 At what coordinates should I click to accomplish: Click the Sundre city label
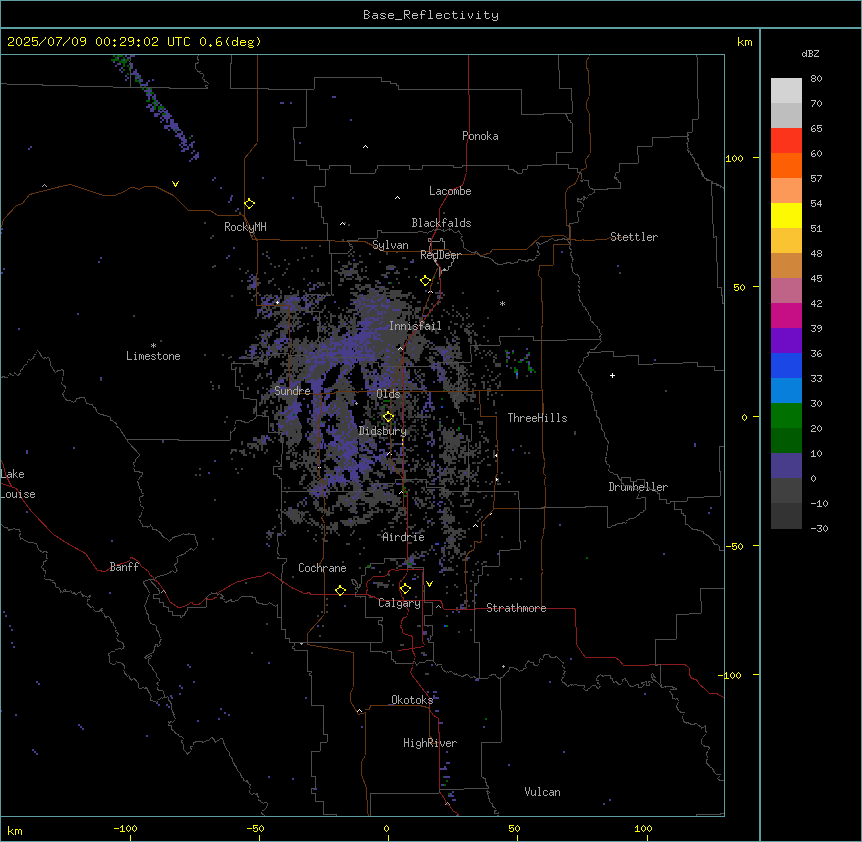click(x=292, y=391)
